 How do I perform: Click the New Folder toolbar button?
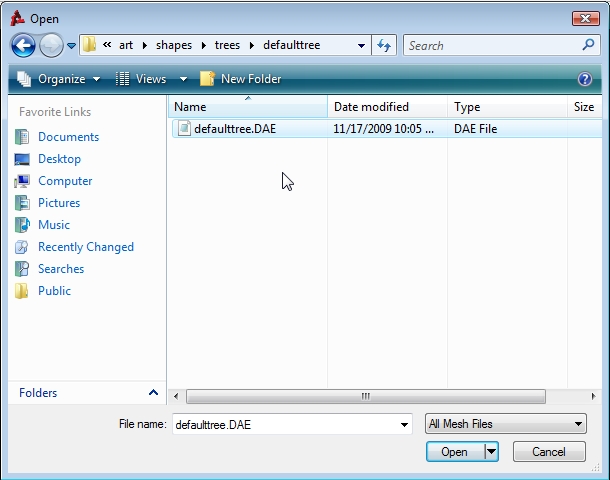pos(240,79)
